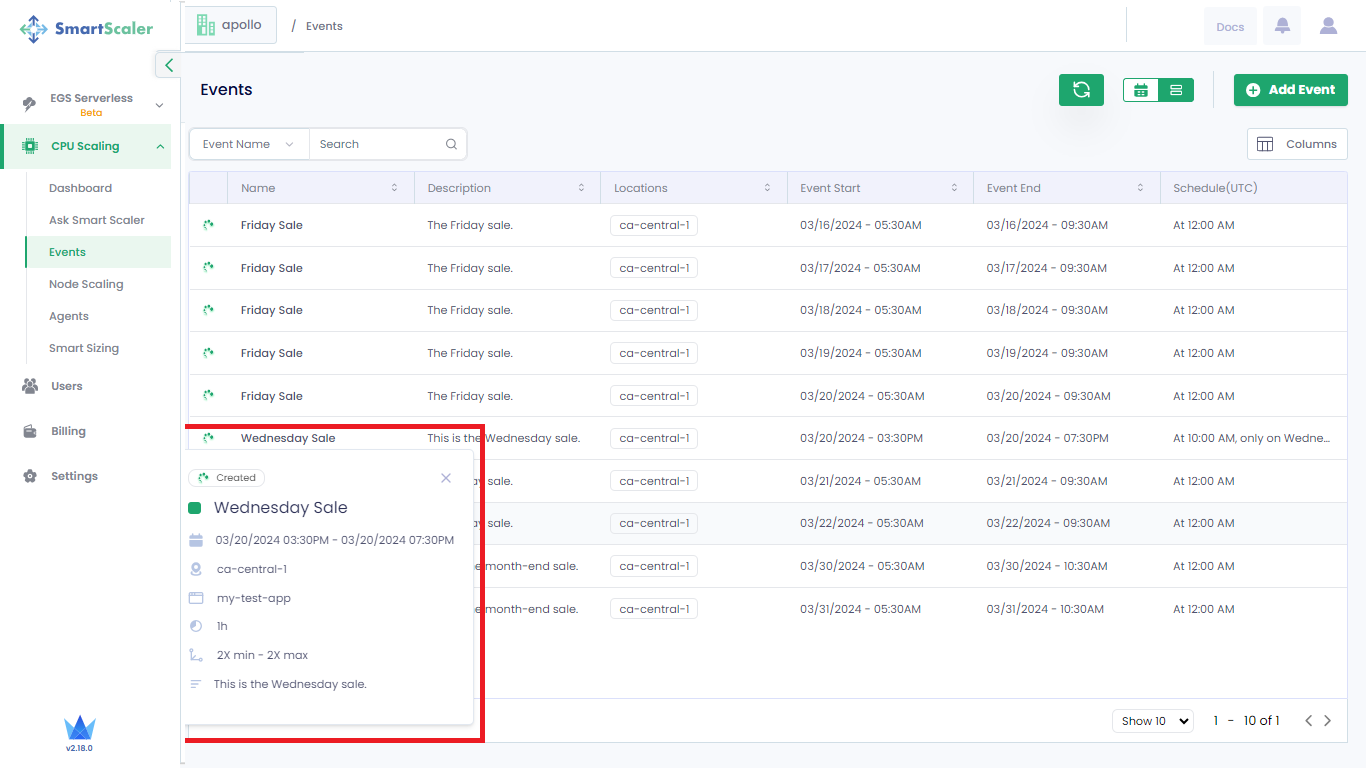
Task: Sort the table by Event Start column
Action: click(x=954, y=188)
